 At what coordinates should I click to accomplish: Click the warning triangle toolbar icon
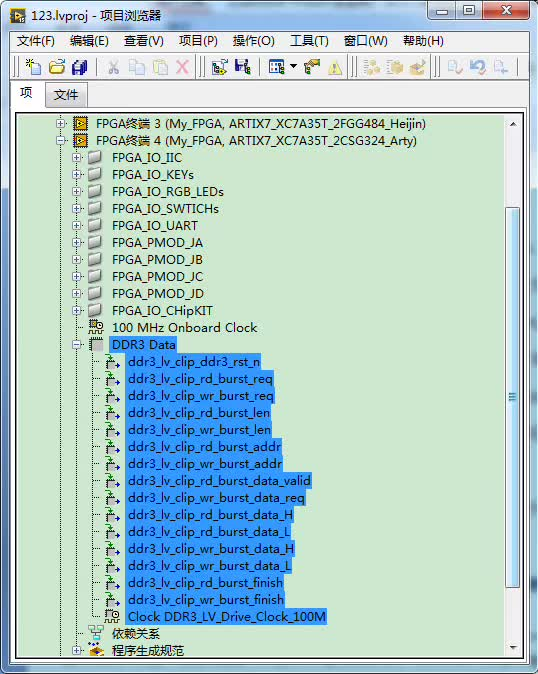coord(335,67)
